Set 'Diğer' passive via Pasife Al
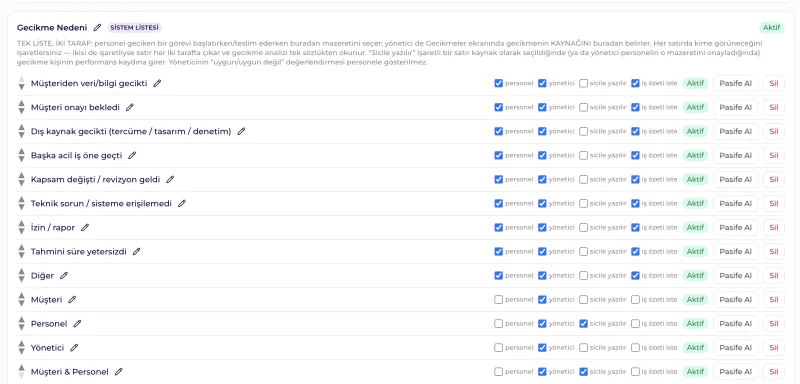The image size is (800, 384). coord(735,275)
